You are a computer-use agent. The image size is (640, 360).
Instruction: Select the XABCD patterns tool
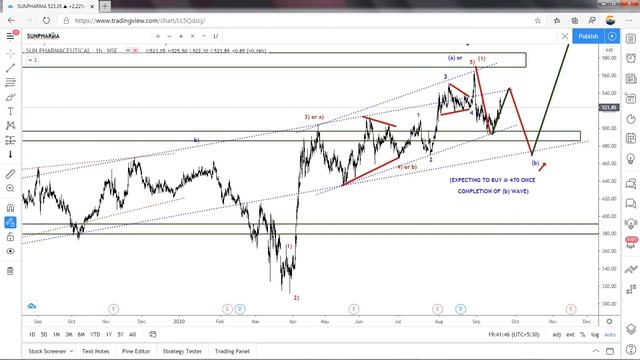(10, 125)
